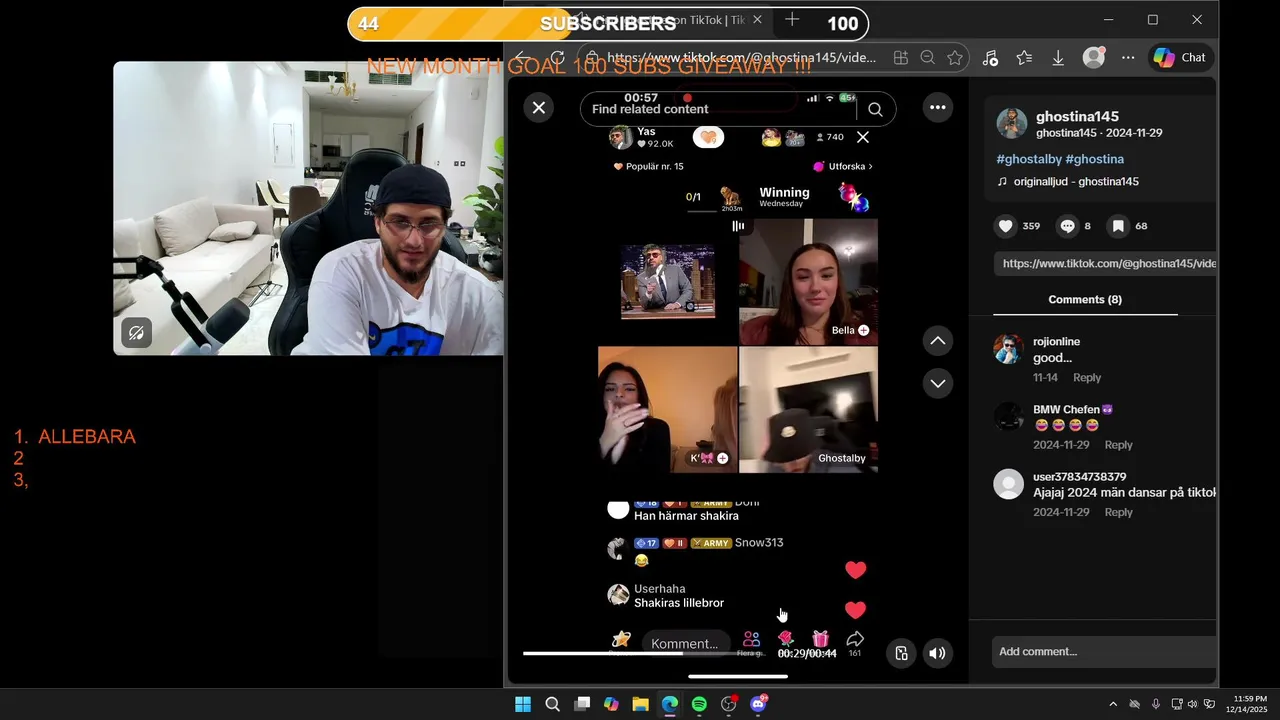The image size is (1280, 720).
Task: Focus the Find related content search field
Action: click(x=738, y=109)
